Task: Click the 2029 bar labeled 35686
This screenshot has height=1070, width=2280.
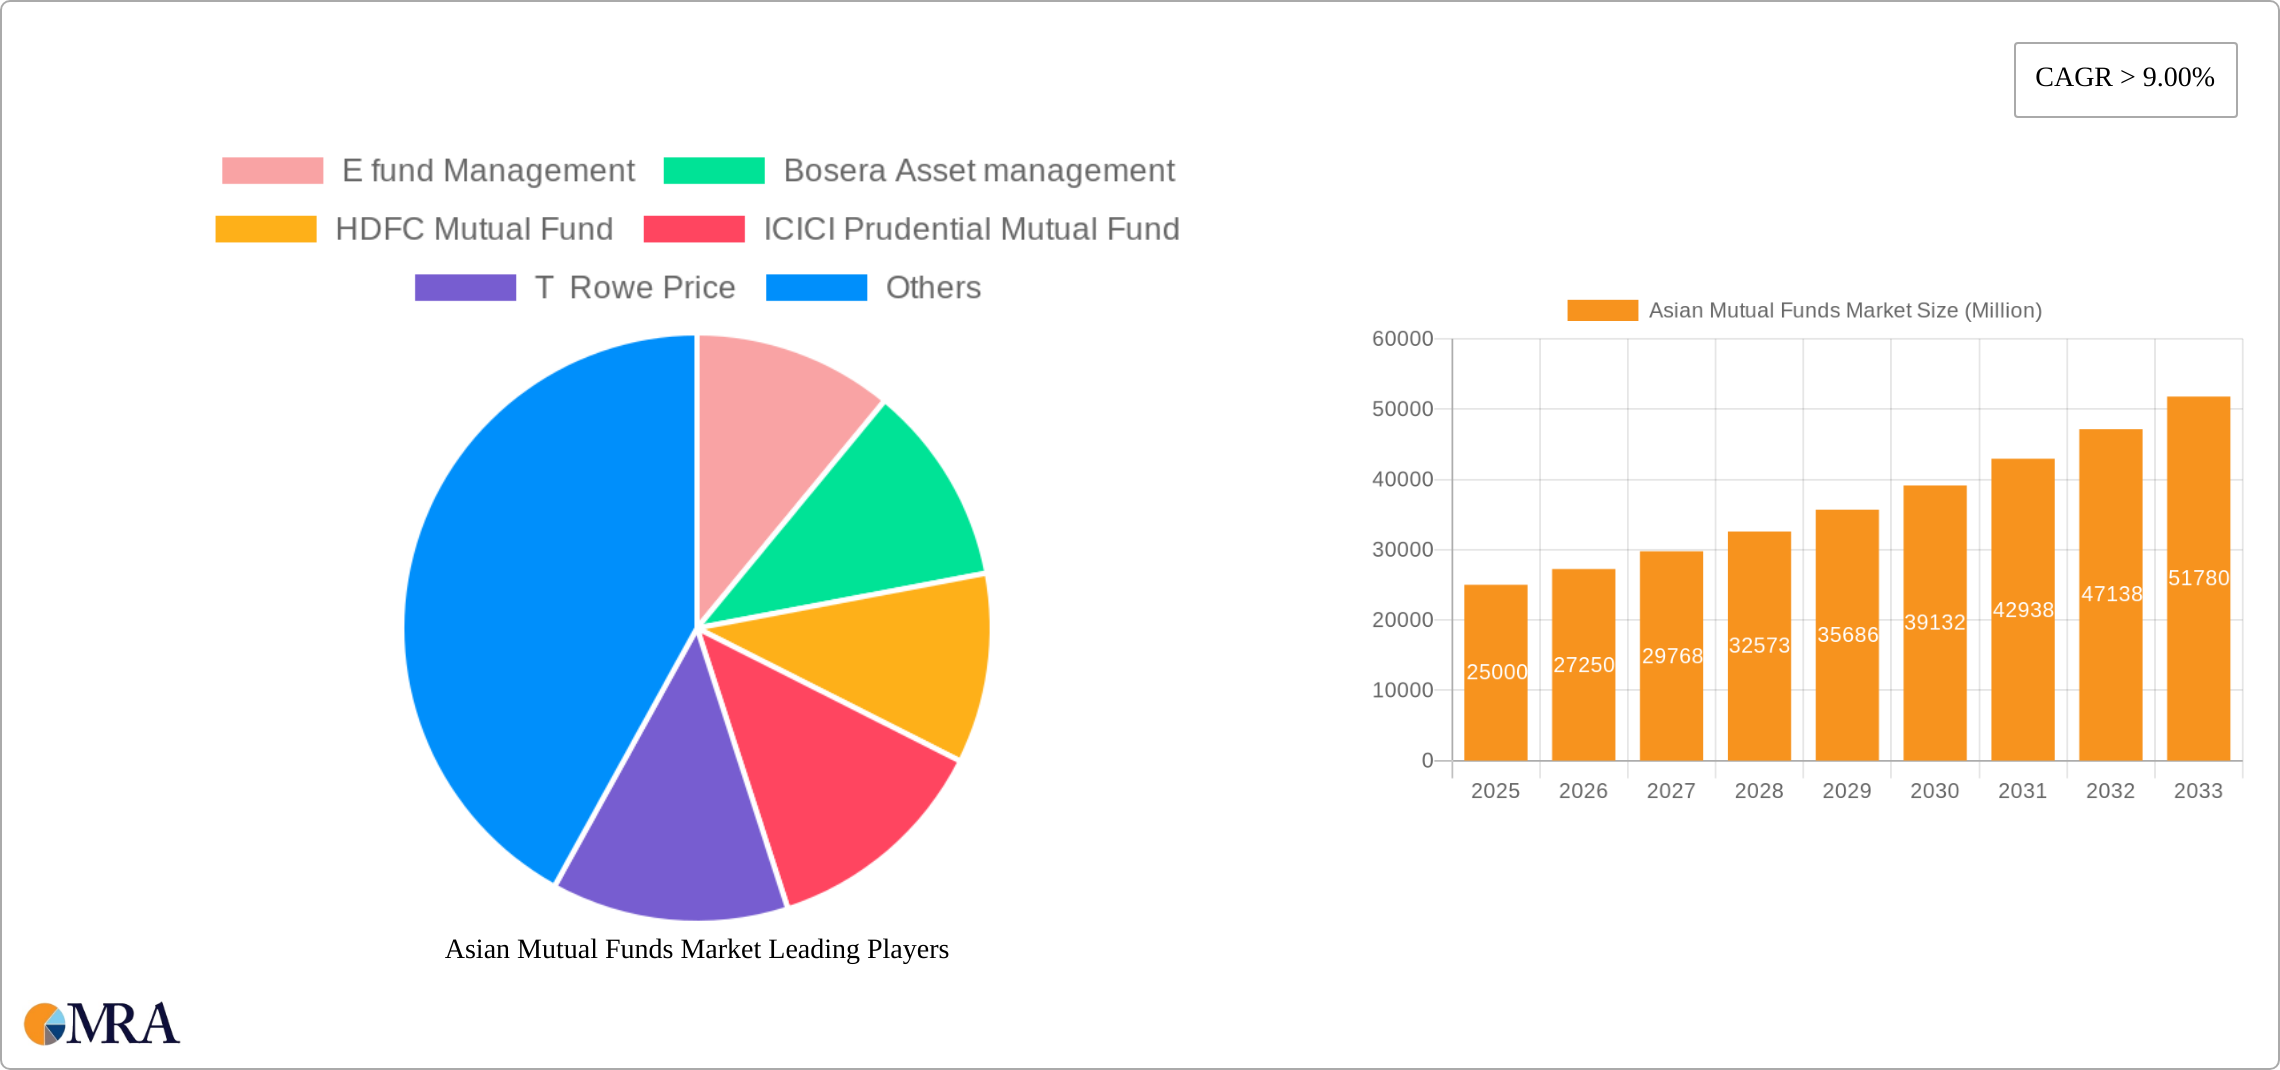Action: tap(1847, 635)
